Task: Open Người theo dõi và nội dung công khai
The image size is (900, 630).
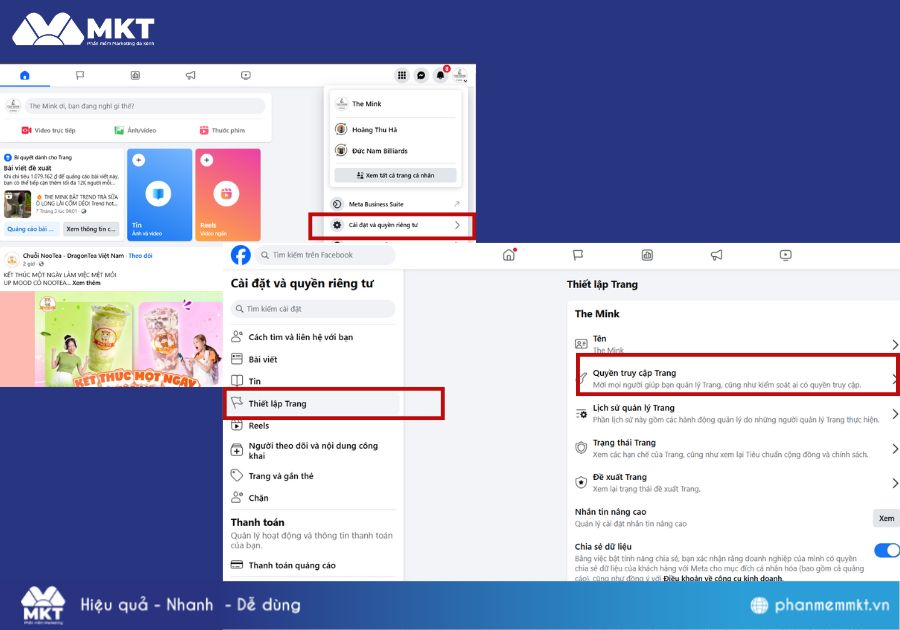Action: (x=313, y=450)
